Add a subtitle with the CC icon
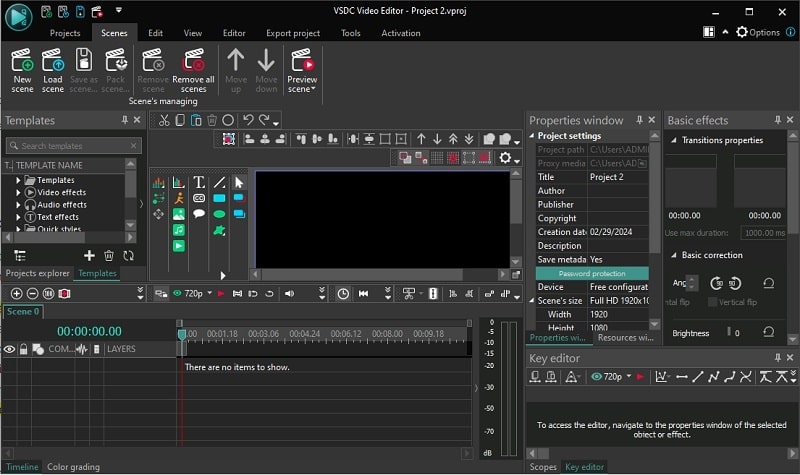Screen dimensions: 800x475 pyautogui.click(x=199, y=198)
